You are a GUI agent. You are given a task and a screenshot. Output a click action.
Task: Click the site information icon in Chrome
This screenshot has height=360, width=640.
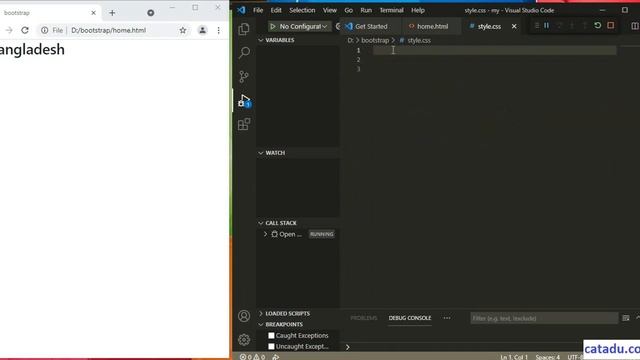click(x=44, y=30)
